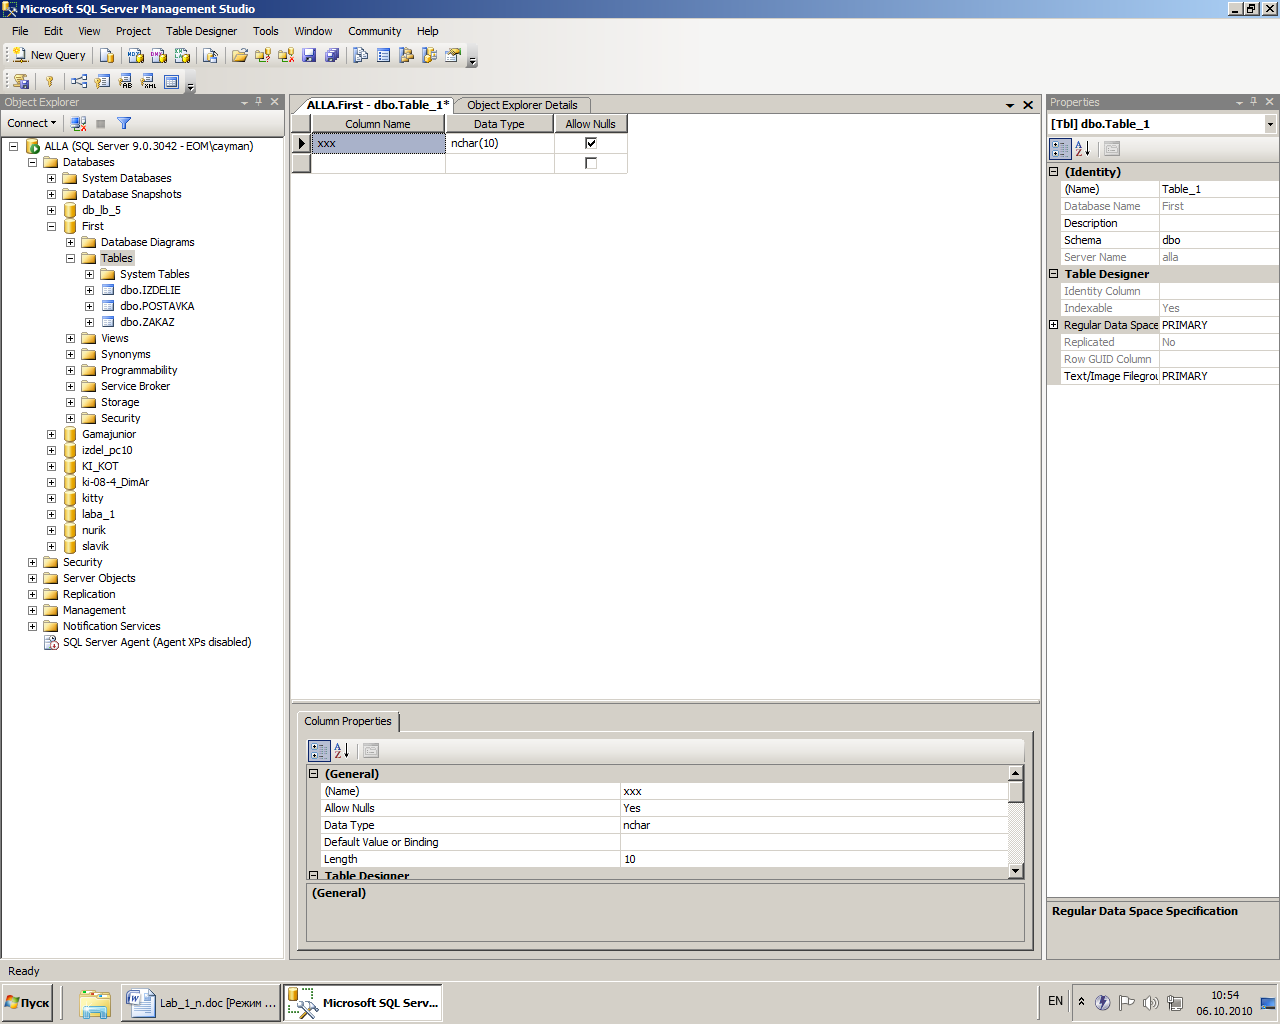Click the EN language indicator

1055,1000
